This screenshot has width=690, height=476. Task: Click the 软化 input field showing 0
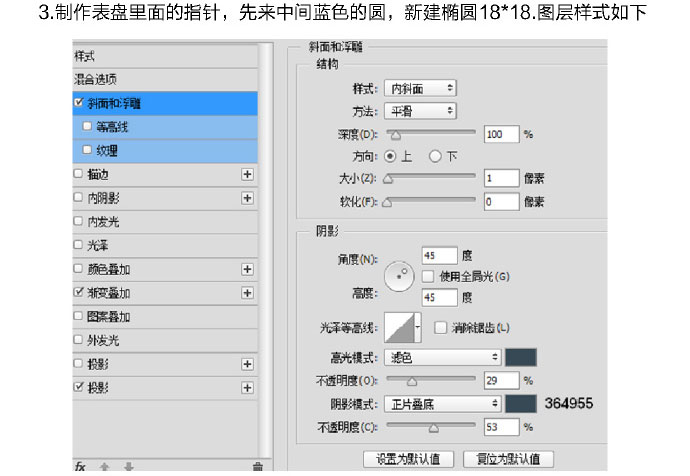(501, 201)
